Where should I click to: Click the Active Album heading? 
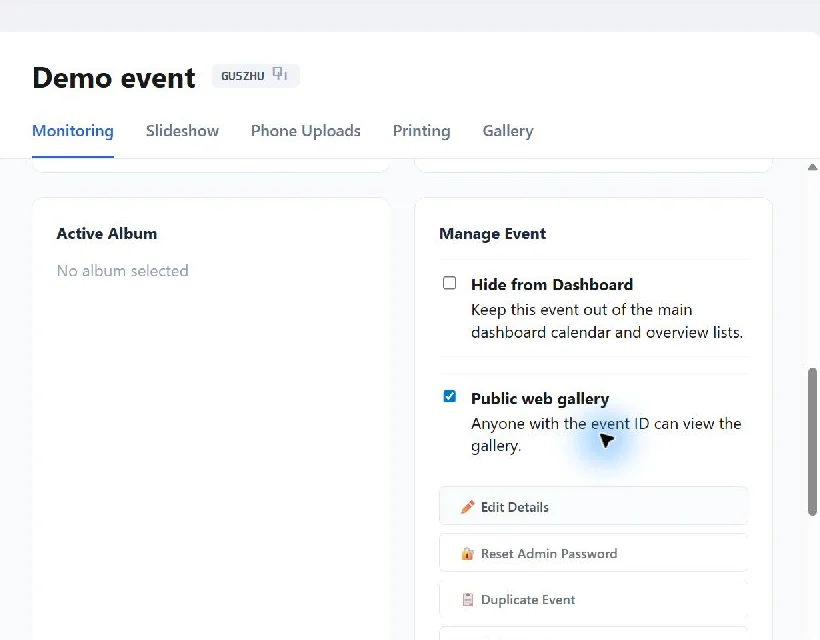107,234
